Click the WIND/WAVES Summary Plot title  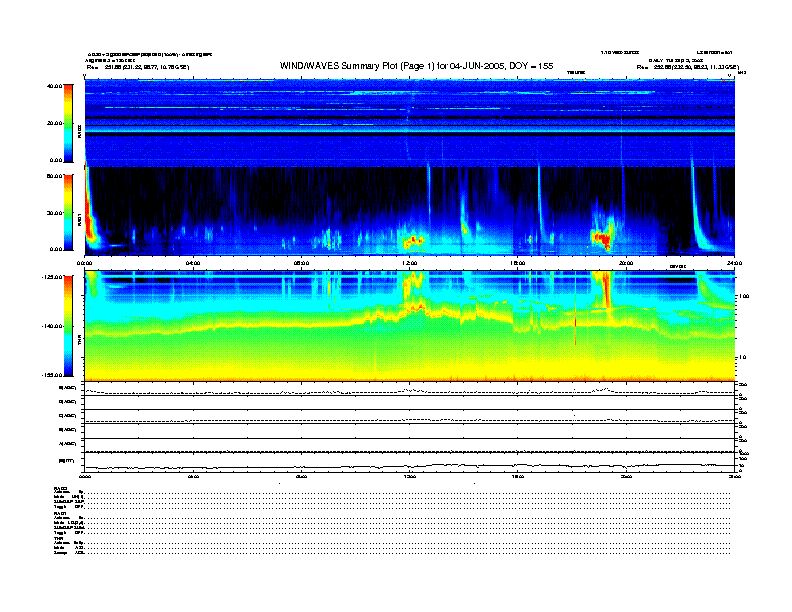click(416, 66)
